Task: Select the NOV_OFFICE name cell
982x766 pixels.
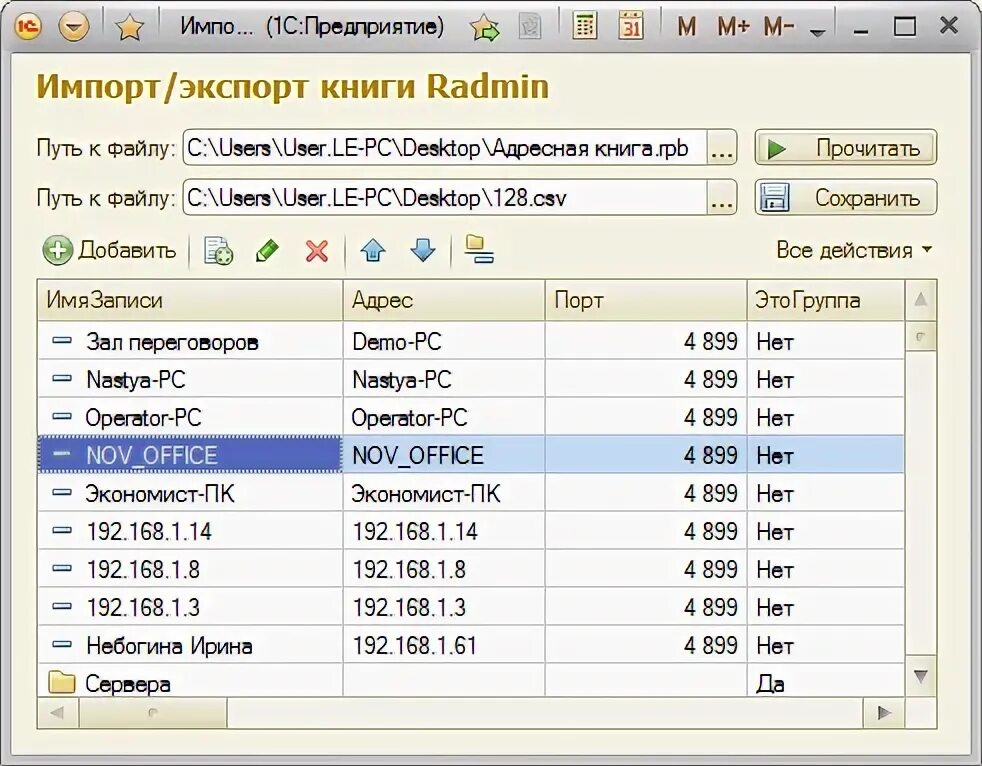Action: coord(190,455)
